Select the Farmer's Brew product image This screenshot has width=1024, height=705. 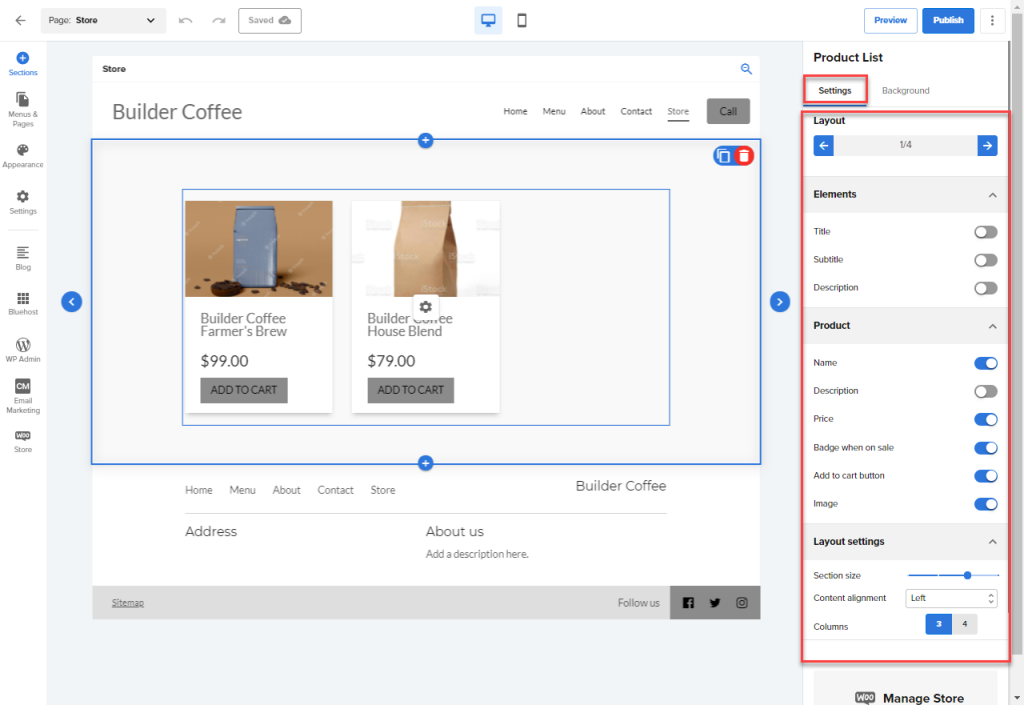[x=259, y=249]
